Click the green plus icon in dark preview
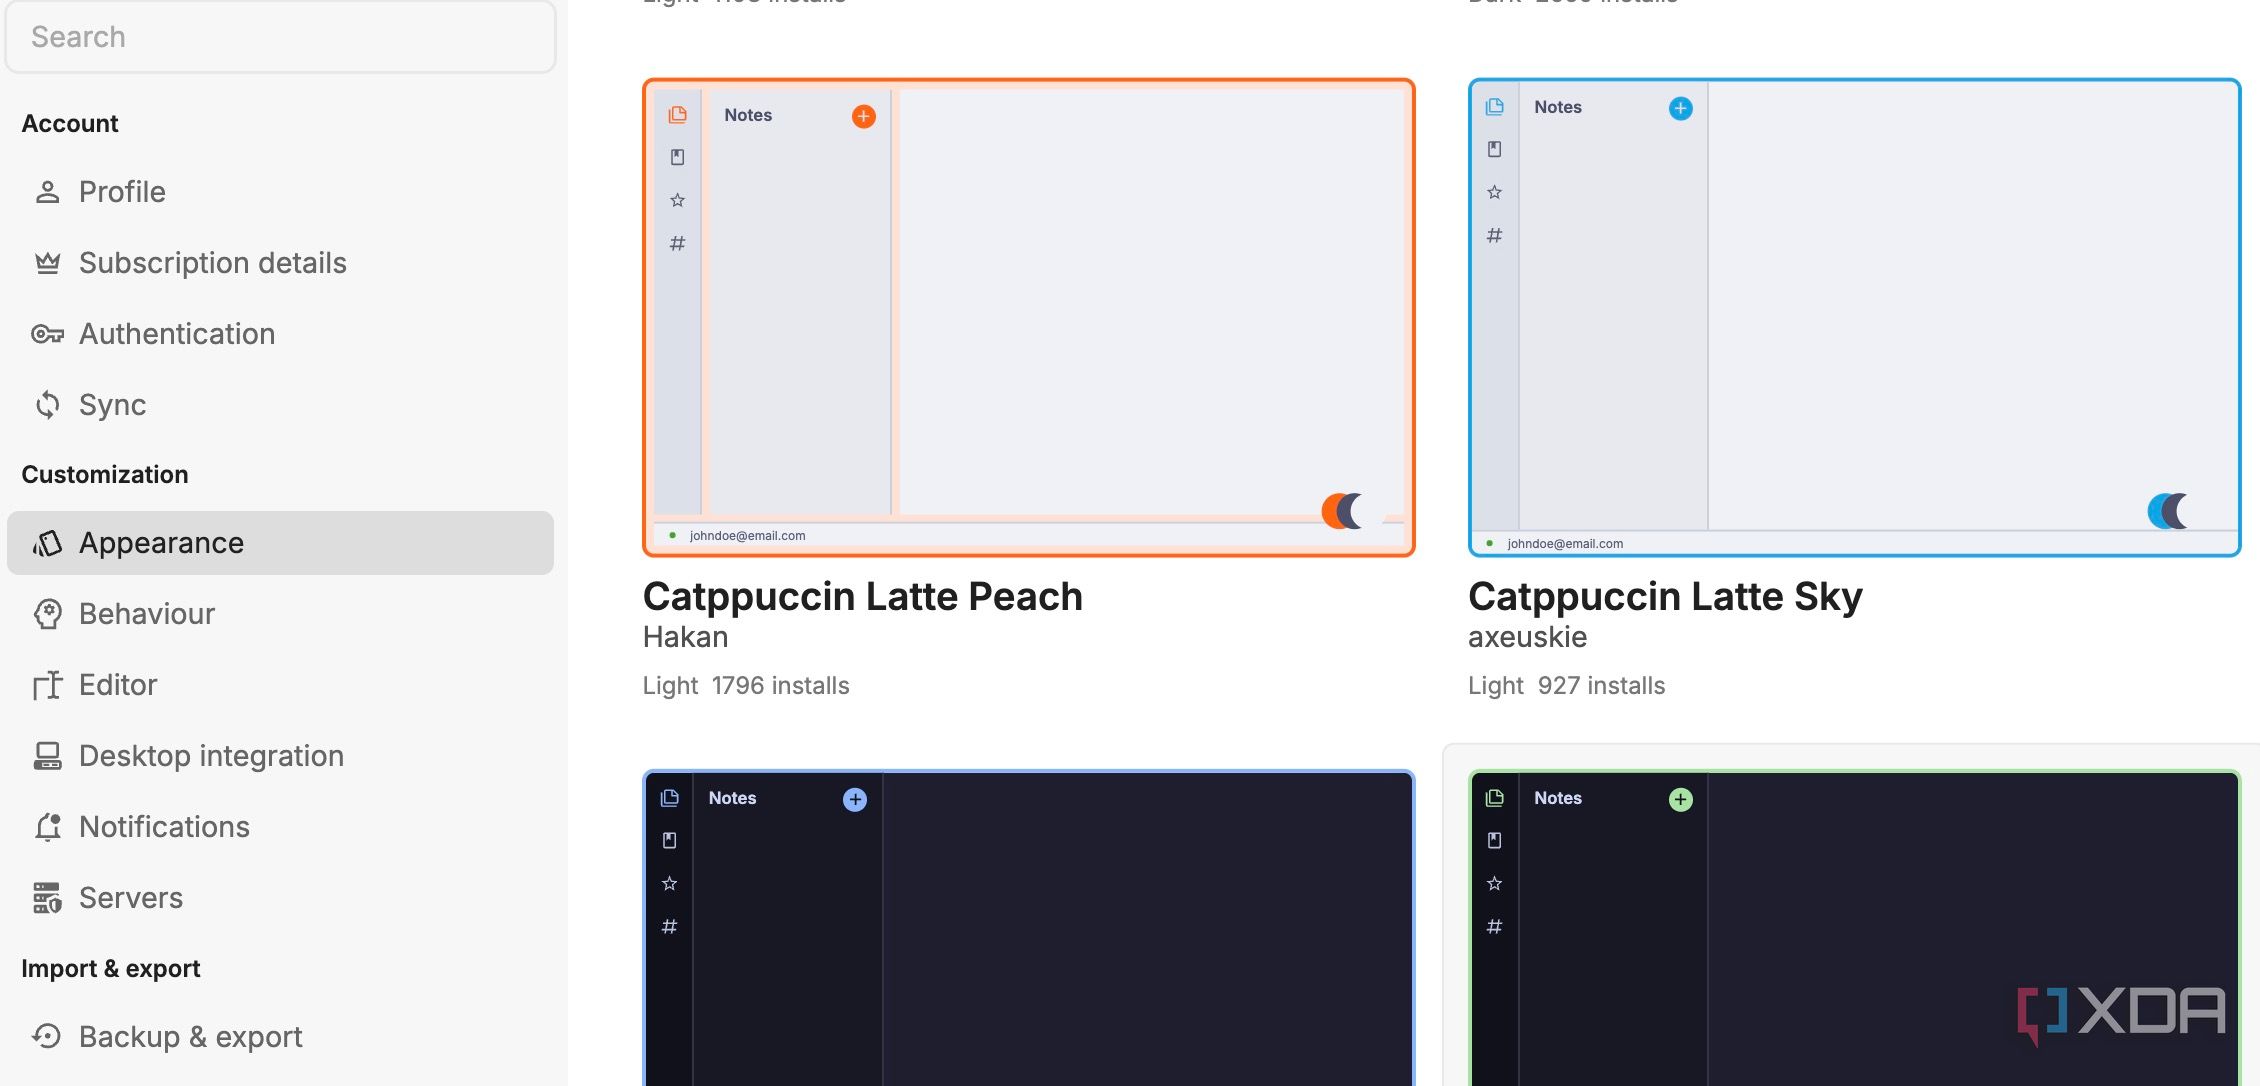Viewport: 2260px width, 1086px height. point(1680,799)
